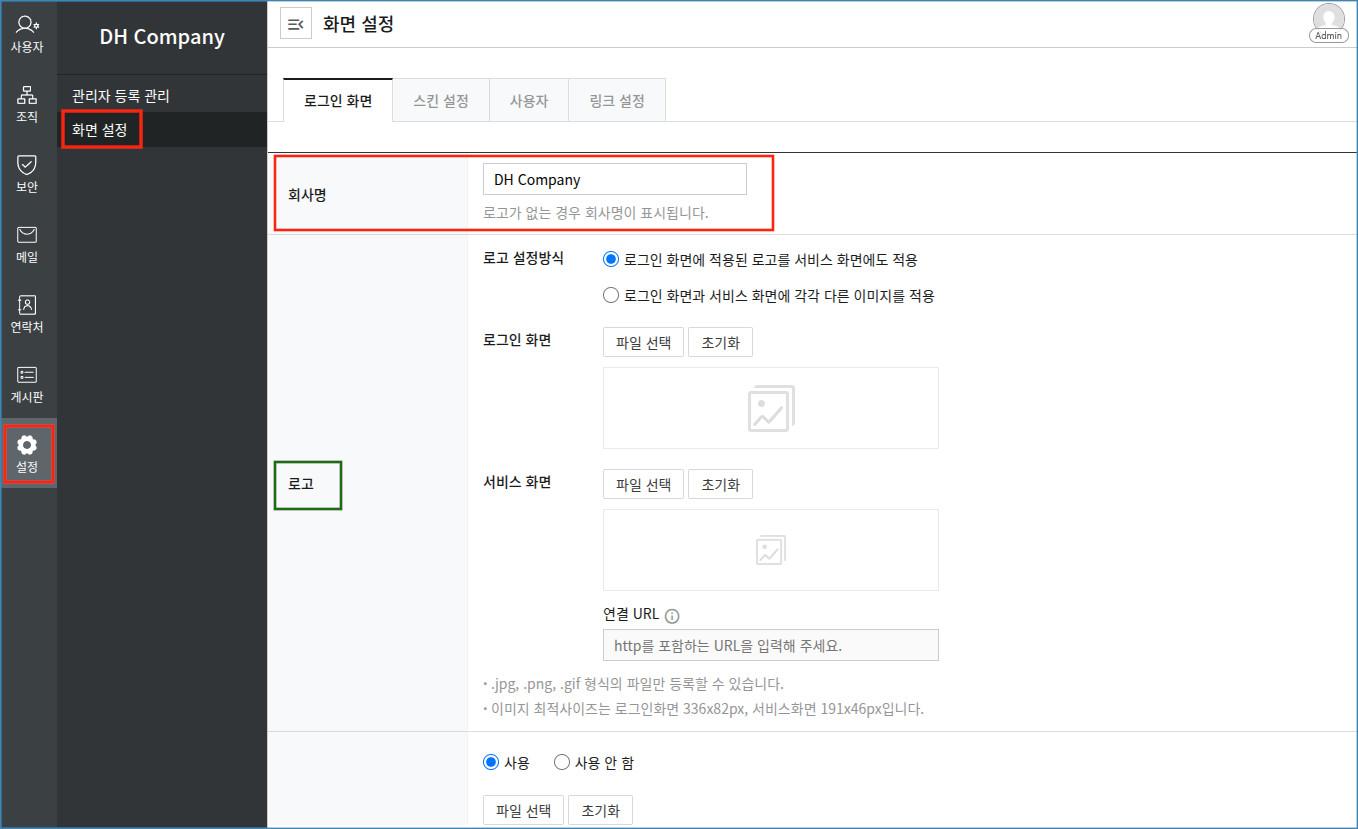Click the info icon next to 연결 URL
Viewport: 1358px width, 829px height.
point(672,616)
